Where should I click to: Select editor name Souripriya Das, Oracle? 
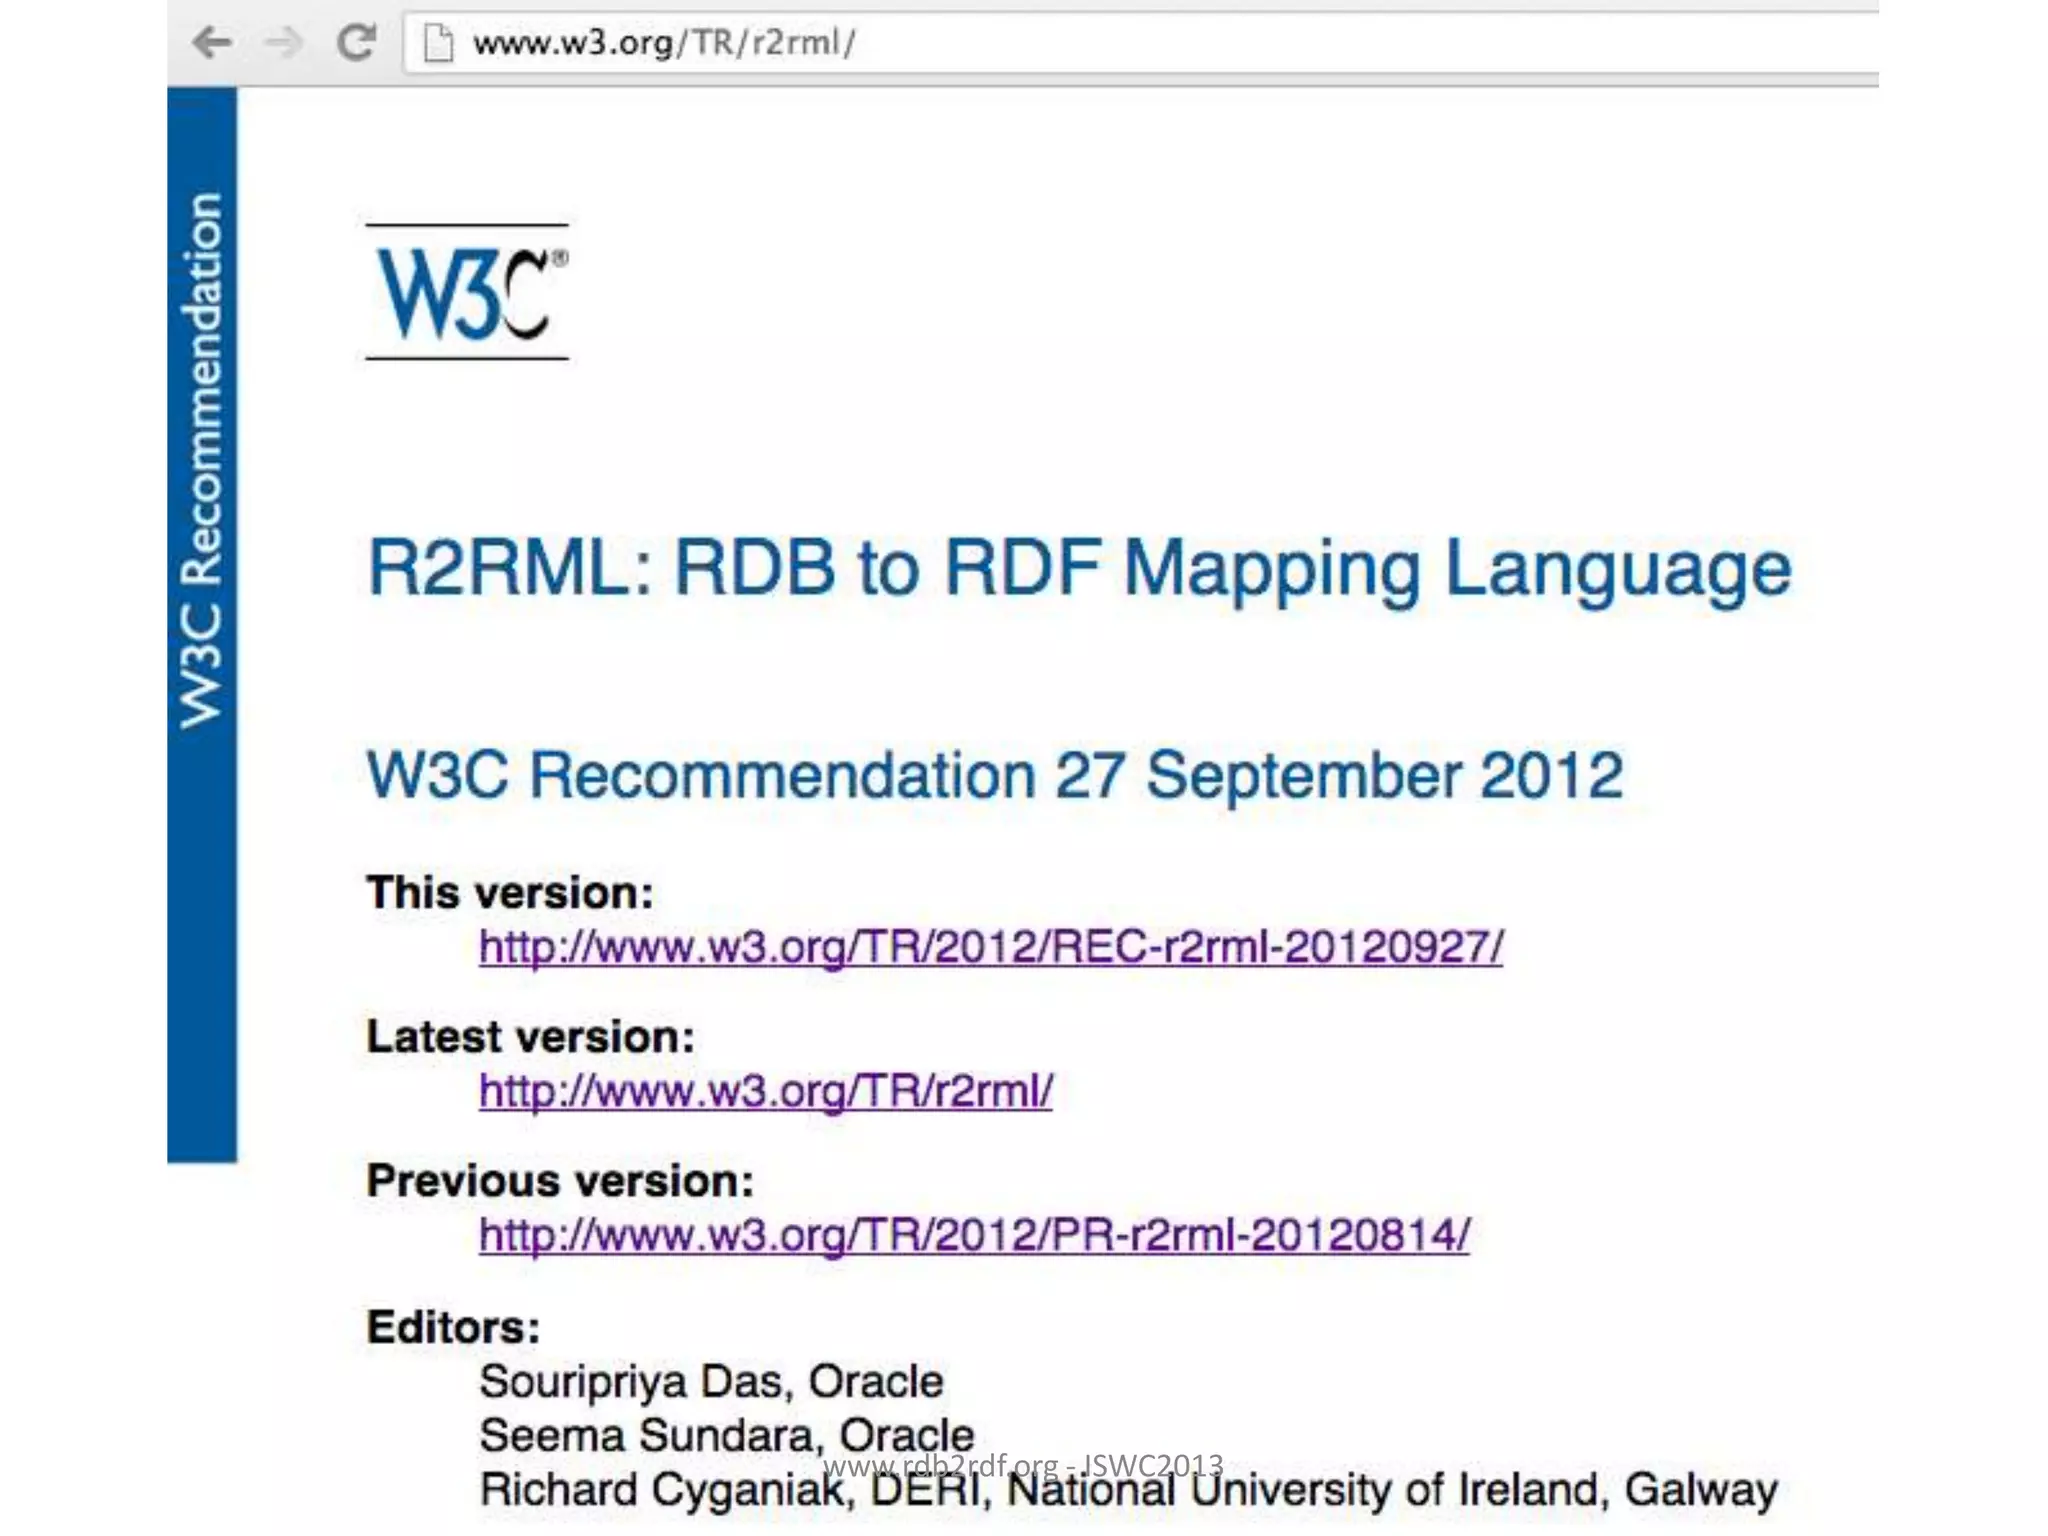[711, 1382]
